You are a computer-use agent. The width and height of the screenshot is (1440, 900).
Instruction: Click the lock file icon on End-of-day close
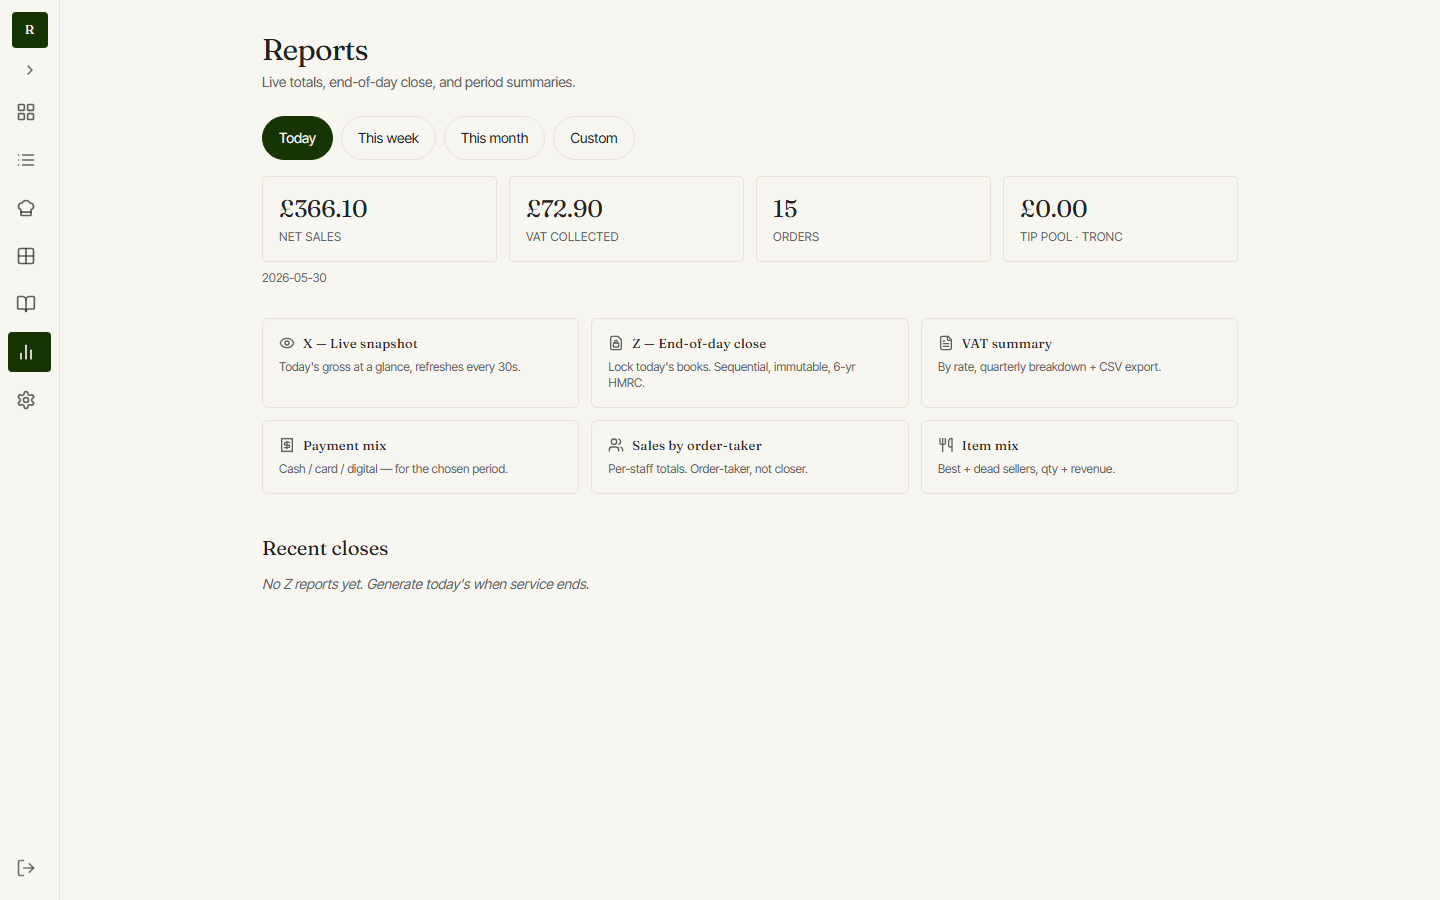tap(616, 343)
